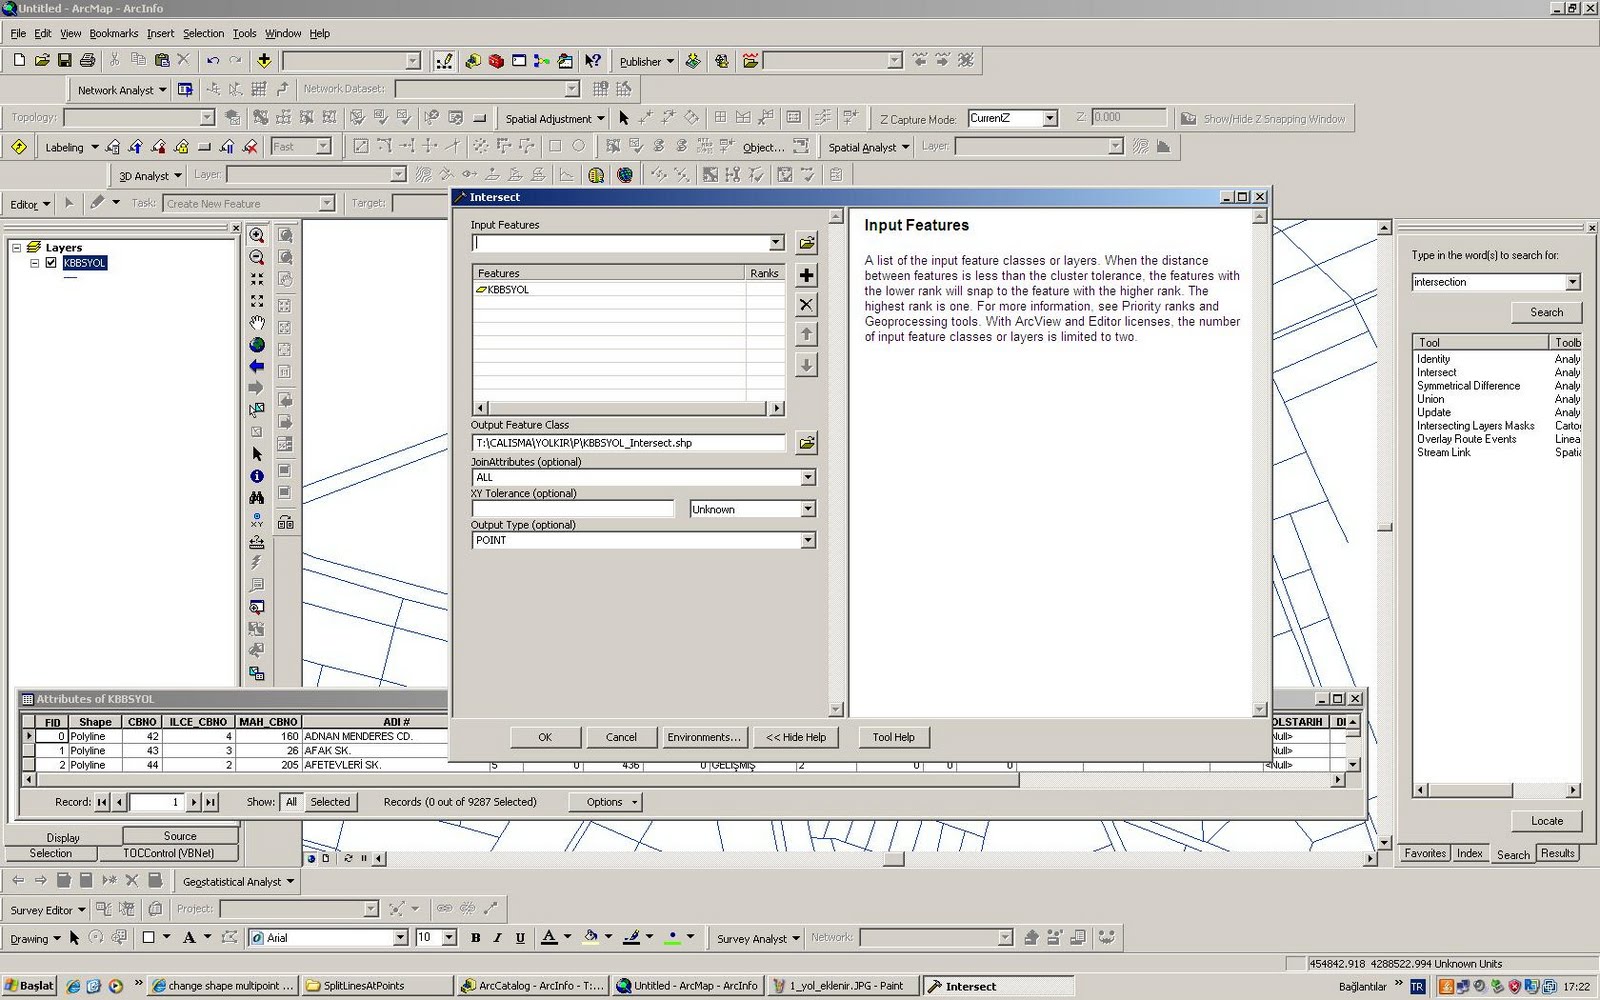The image size is (1600, 1000).
Task: Click the XY Tolerance input field
Action: click(573, 509)
